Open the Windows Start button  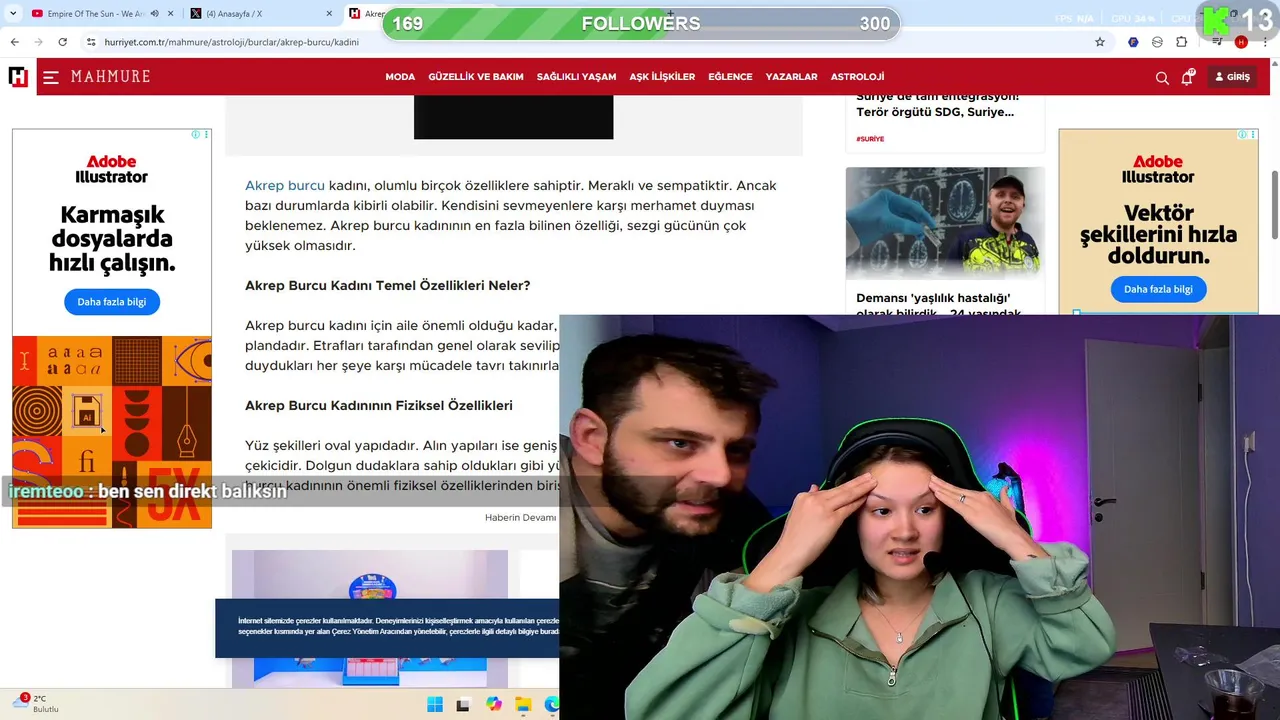(x=435, y=704)
